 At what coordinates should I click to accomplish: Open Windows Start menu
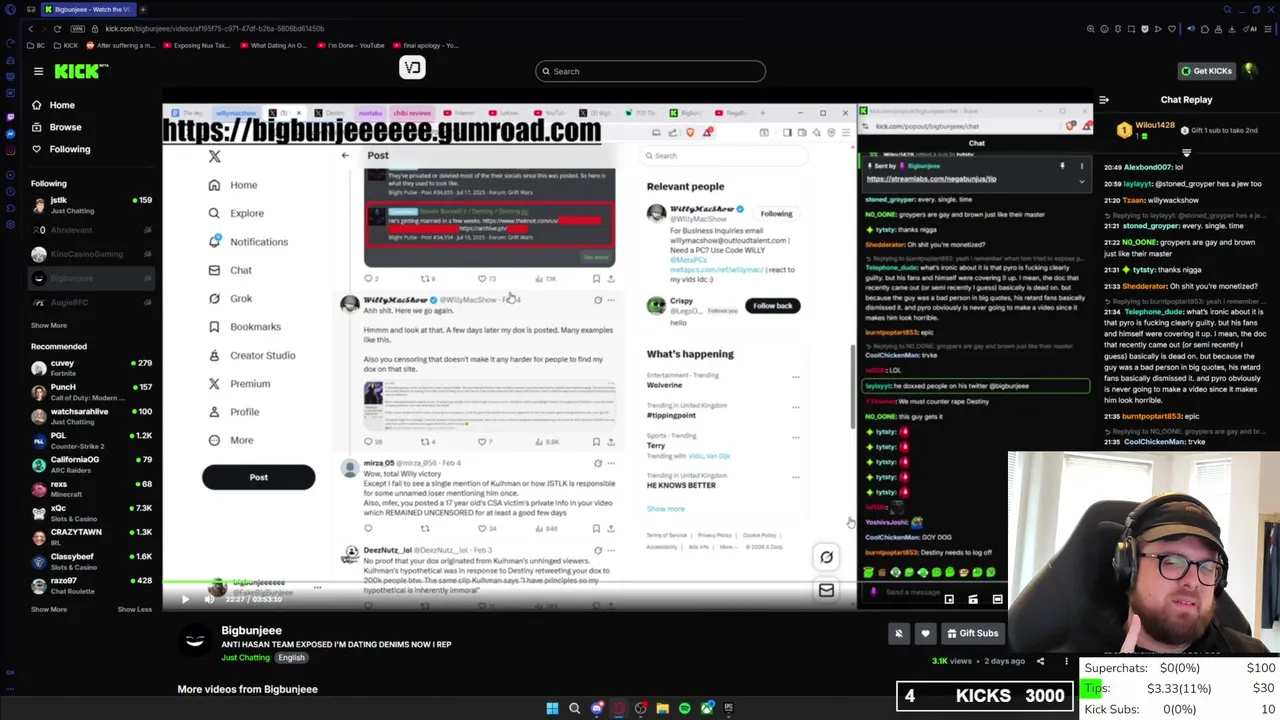(552, 708)
